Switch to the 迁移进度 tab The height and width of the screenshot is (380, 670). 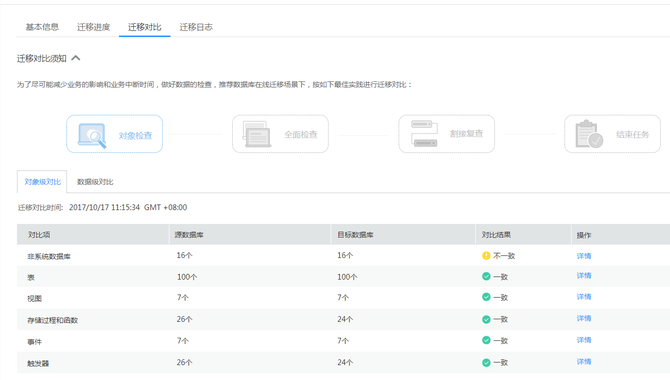coord(93,27)
